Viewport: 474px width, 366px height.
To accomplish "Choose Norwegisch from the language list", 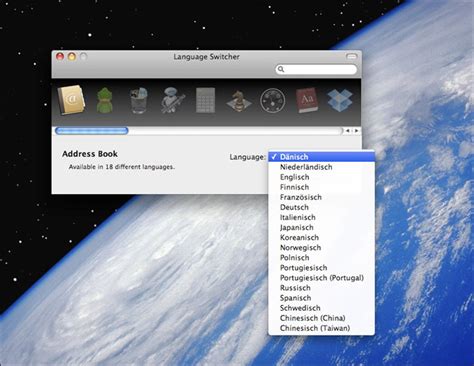I will click(321, 247).
